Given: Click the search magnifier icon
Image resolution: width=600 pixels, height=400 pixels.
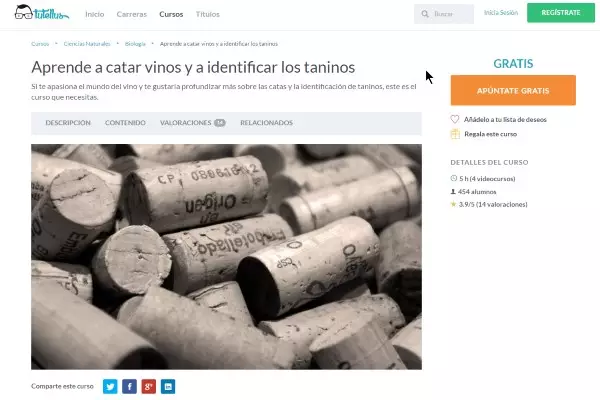Looking at the screenshot, I should tap(425, 14).
